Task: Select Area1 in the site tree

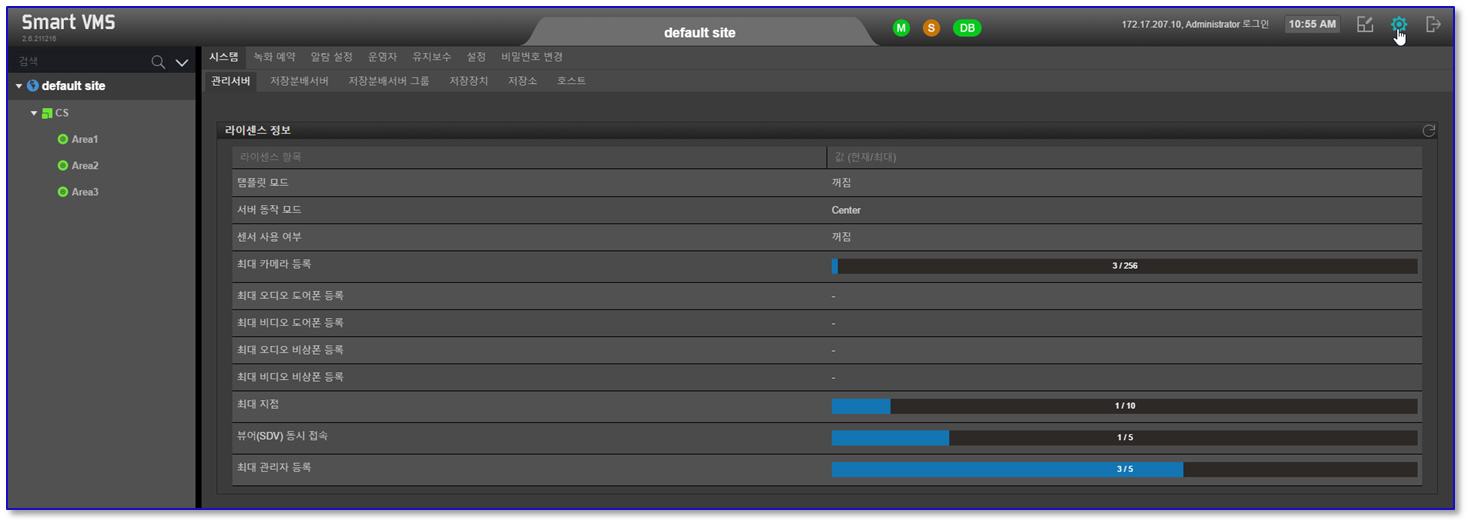Action: click(x=84, y=140)
